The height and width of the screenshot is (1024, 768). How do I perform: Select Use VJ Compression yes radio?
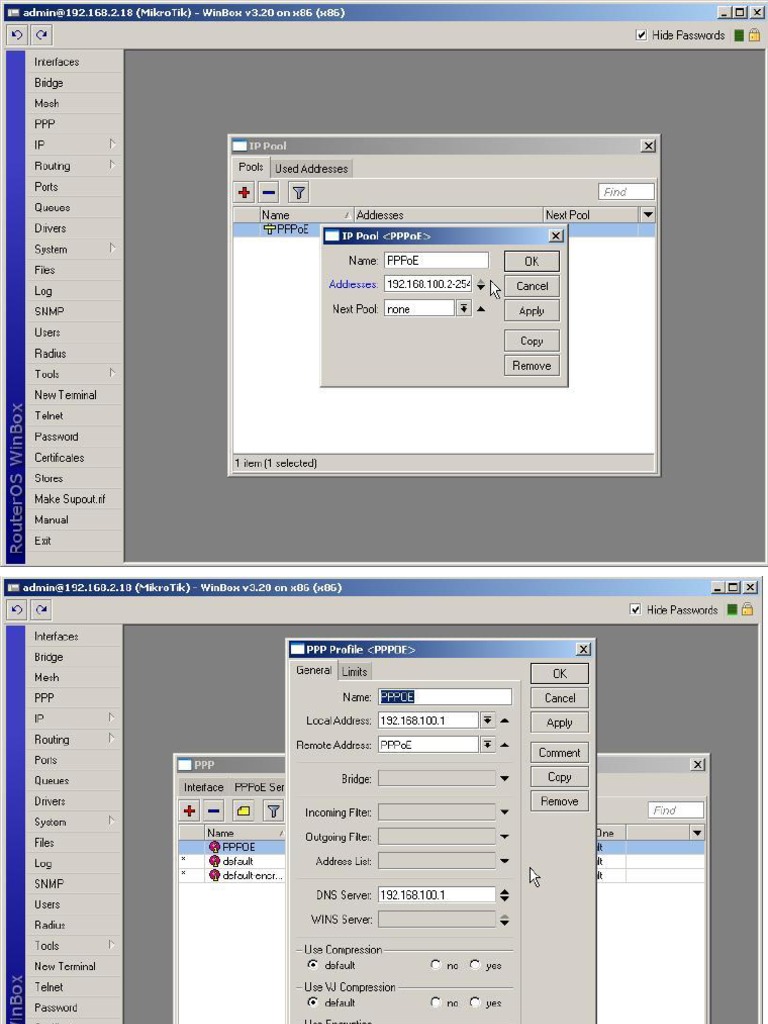(475, 1002)
